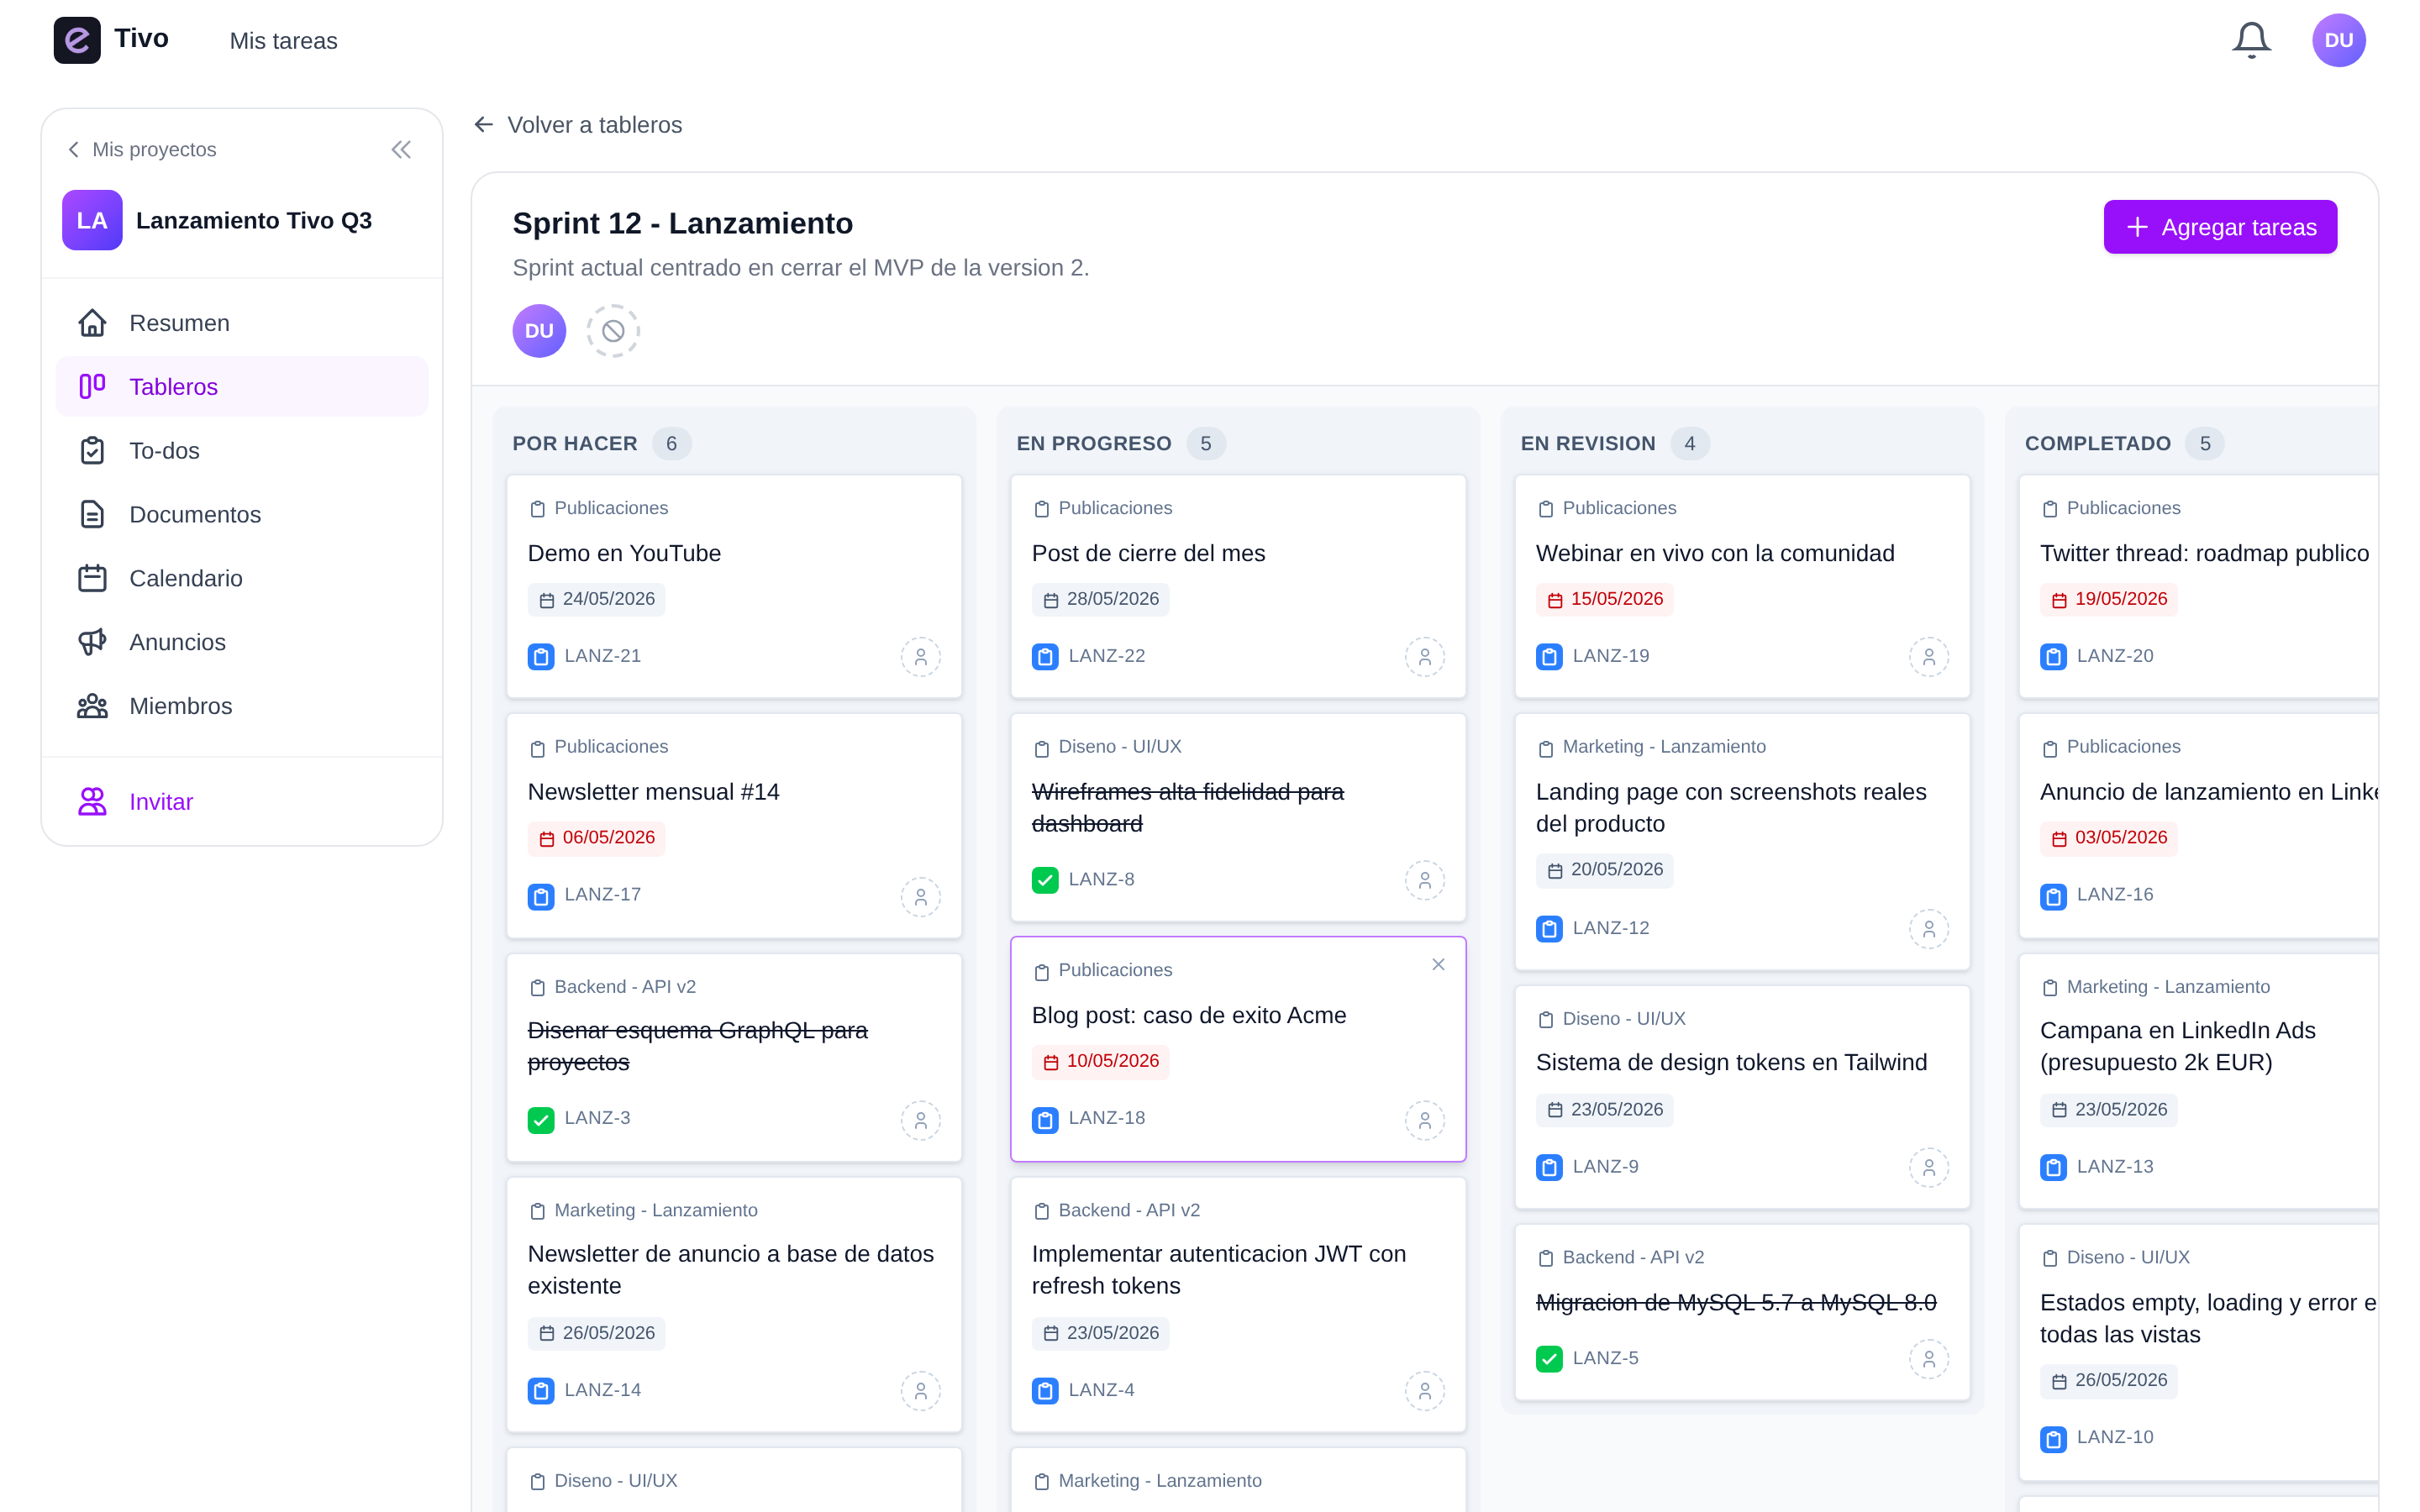Open Mis tareas in header
The height and width of the screenshot is (1512, 2420).
click(x=284, y=41)
